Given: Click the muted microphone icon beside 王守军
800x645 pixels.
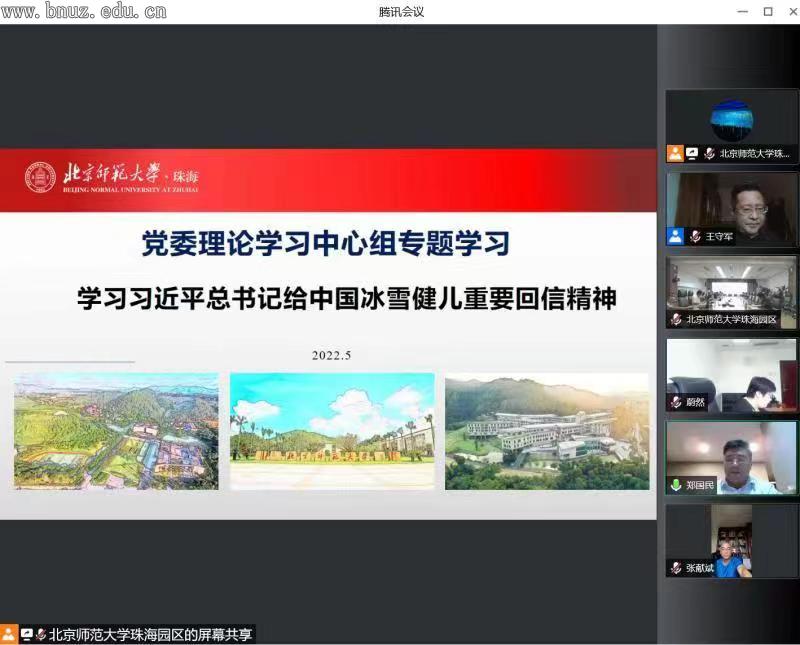Looking at the screenshot, I should pos(694,237).
